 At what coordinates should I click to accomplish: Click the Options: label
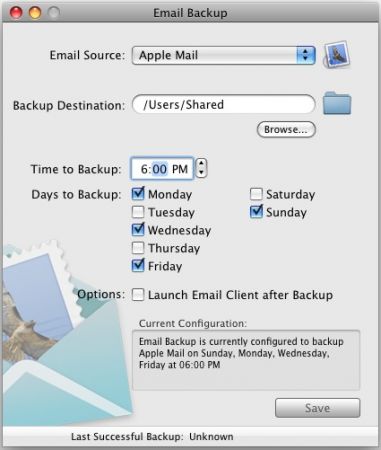[101, 294]
